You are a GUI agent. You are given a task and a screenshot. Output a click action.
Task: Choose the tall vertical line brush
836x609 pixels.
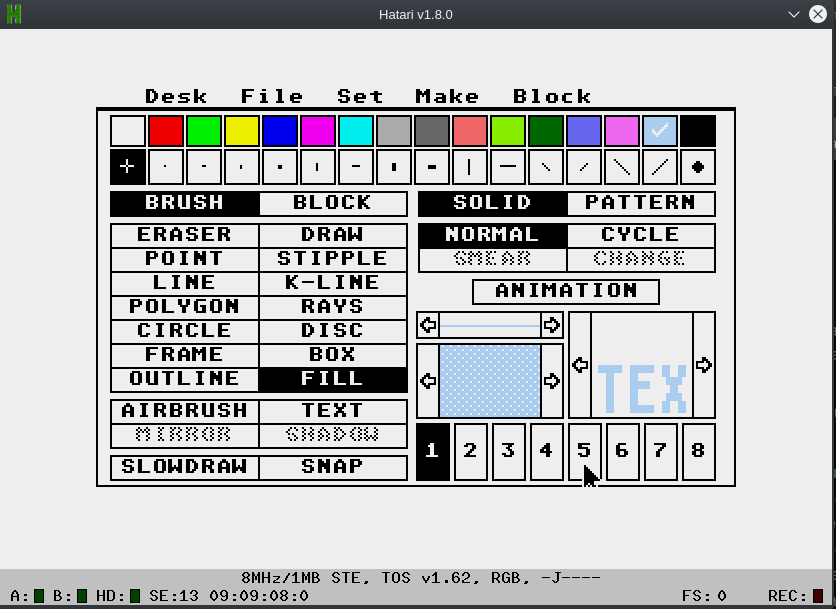pos(469,167)
